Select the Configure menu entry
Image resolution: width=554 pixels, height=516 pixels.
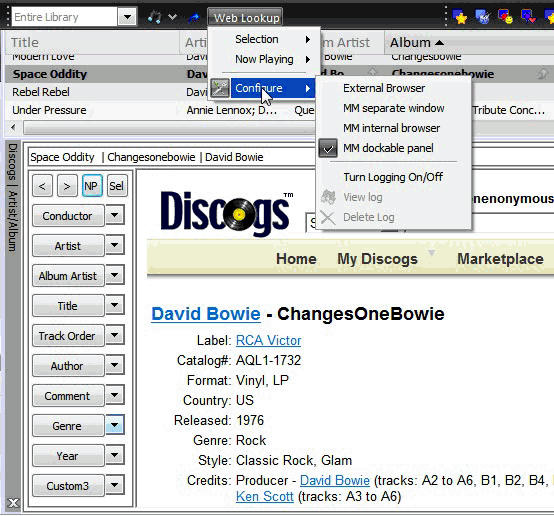273,88
